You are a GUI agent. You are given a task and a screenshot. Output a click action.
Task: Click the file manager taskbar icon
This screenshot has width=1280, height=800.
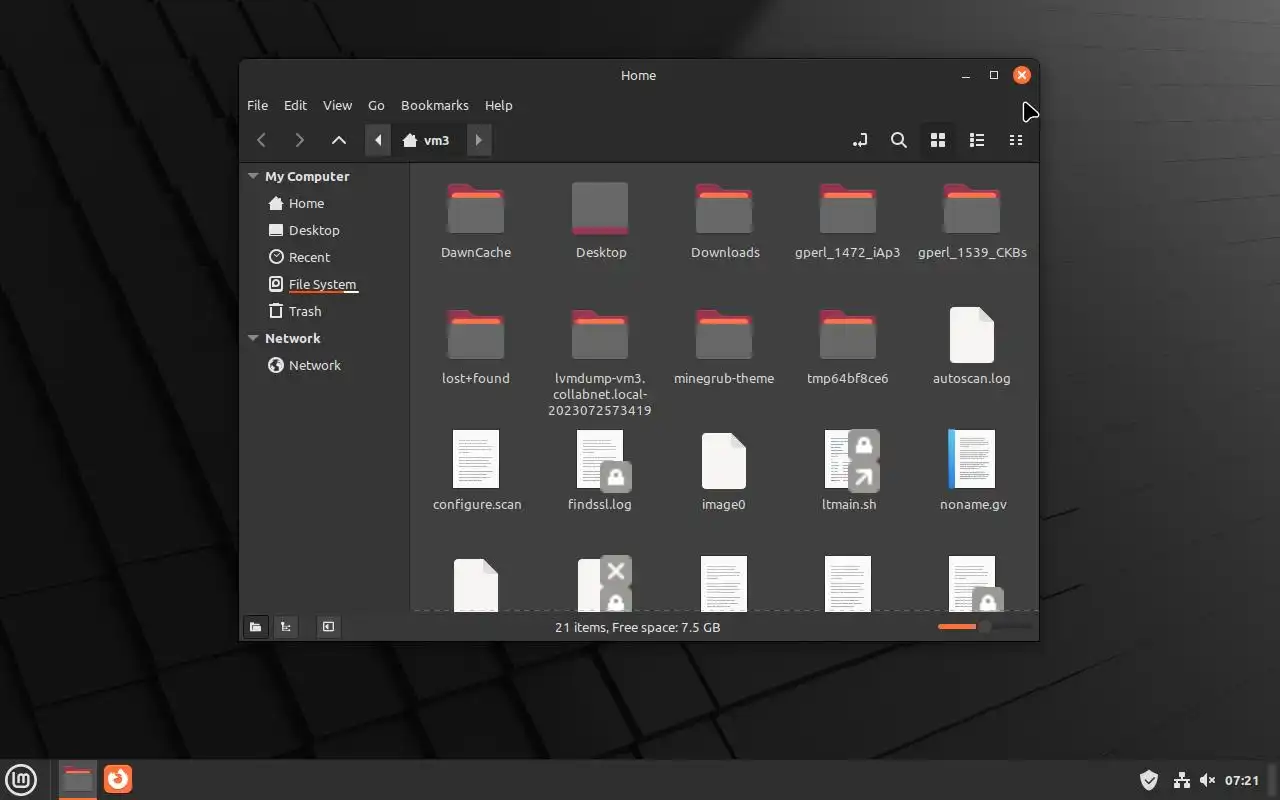click(x=78, y=779)
